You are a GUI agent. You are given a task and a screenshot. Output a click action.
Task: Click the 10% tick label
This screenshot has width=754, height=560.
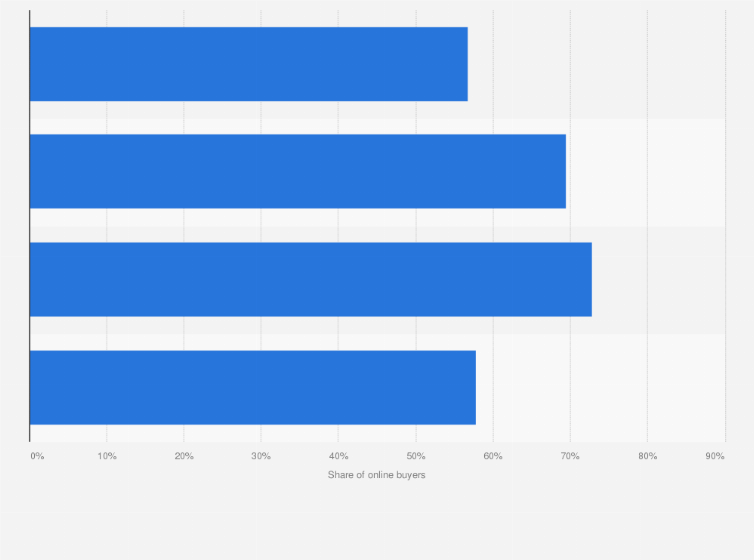(107, 456)
